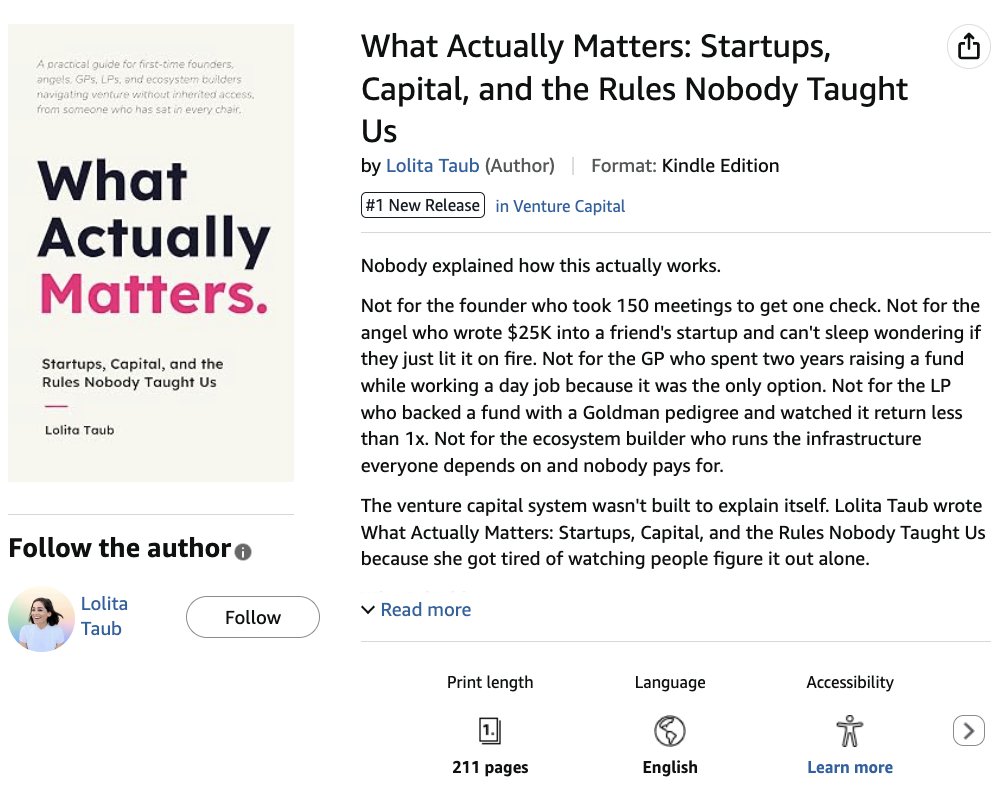Click the book title heading
This screenshot has height=798, width=1000.
point(635,89)
